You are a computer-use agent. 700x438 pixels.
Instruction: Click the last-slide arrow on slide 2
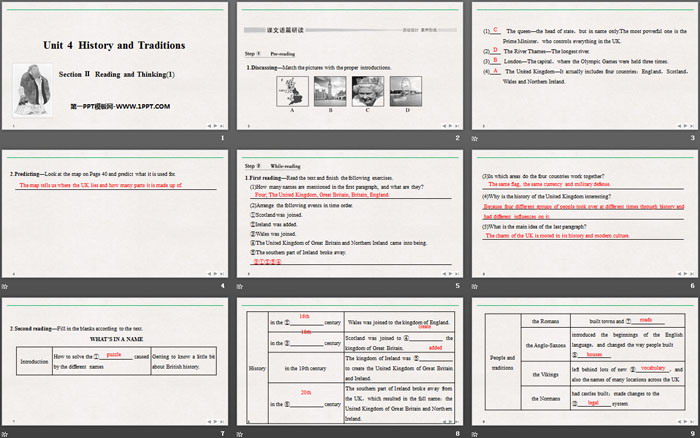[456, 126]
